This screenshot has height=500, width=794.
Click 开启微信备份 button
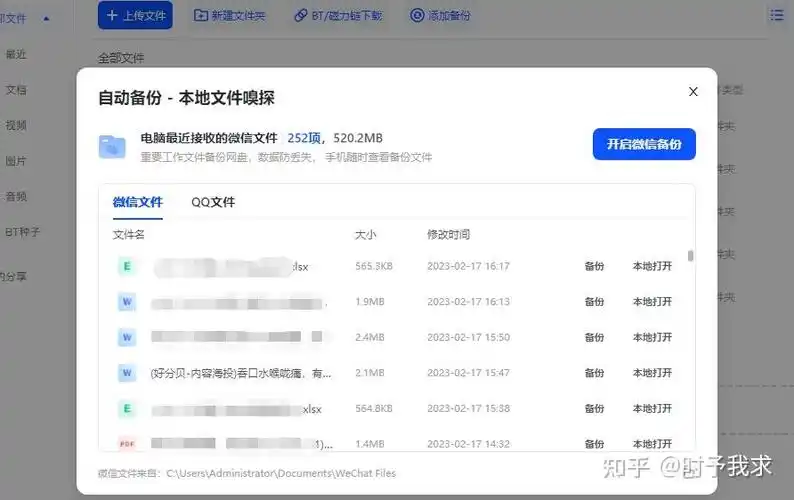tap(643, 144)
